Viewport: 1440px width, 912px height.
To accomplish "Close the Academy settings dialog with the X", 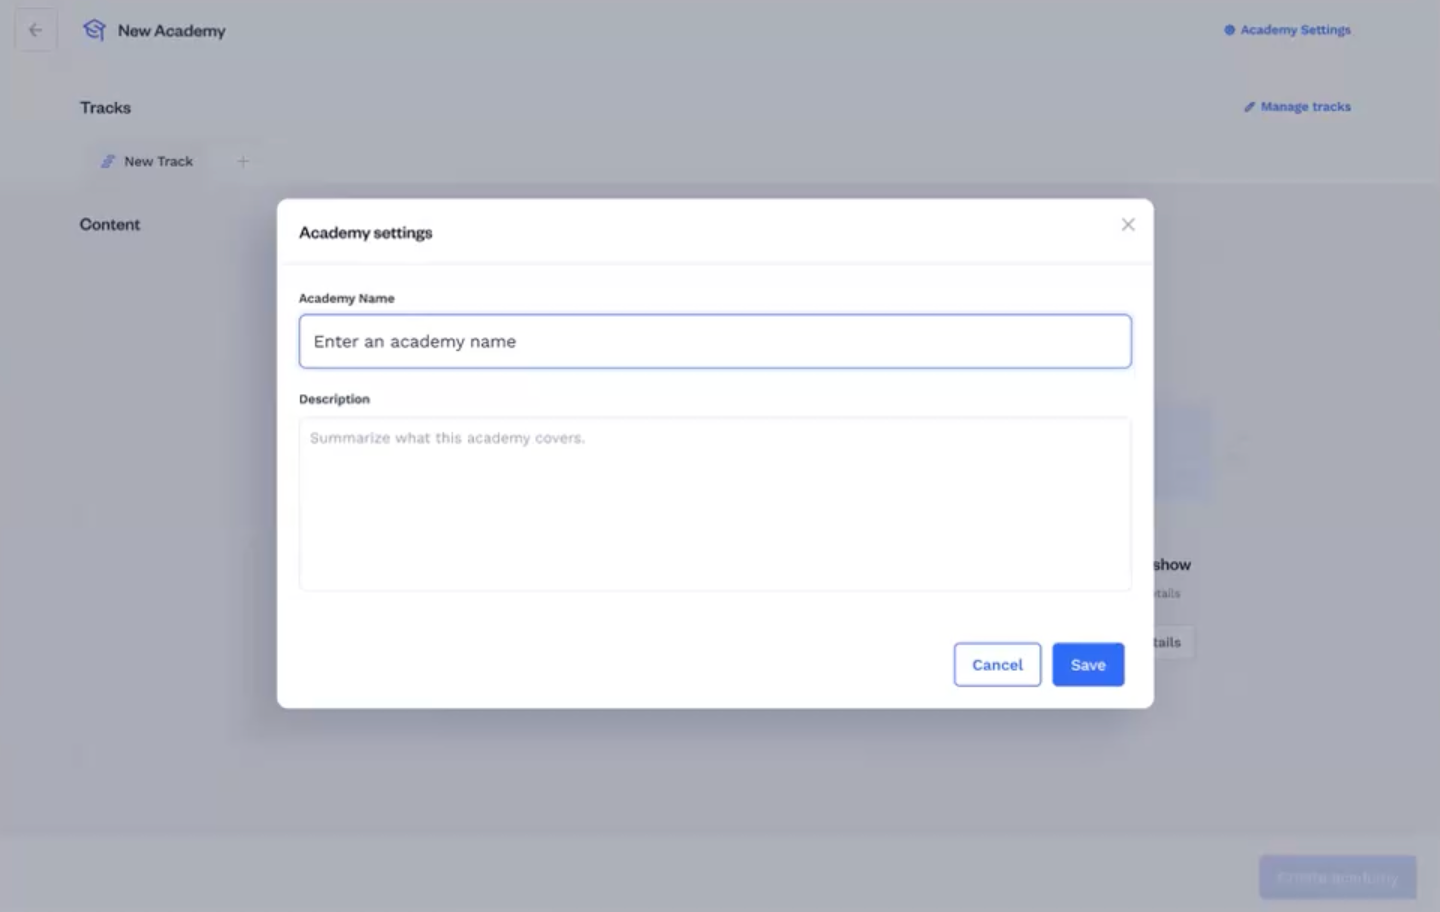I will (x=1128, y=224).
